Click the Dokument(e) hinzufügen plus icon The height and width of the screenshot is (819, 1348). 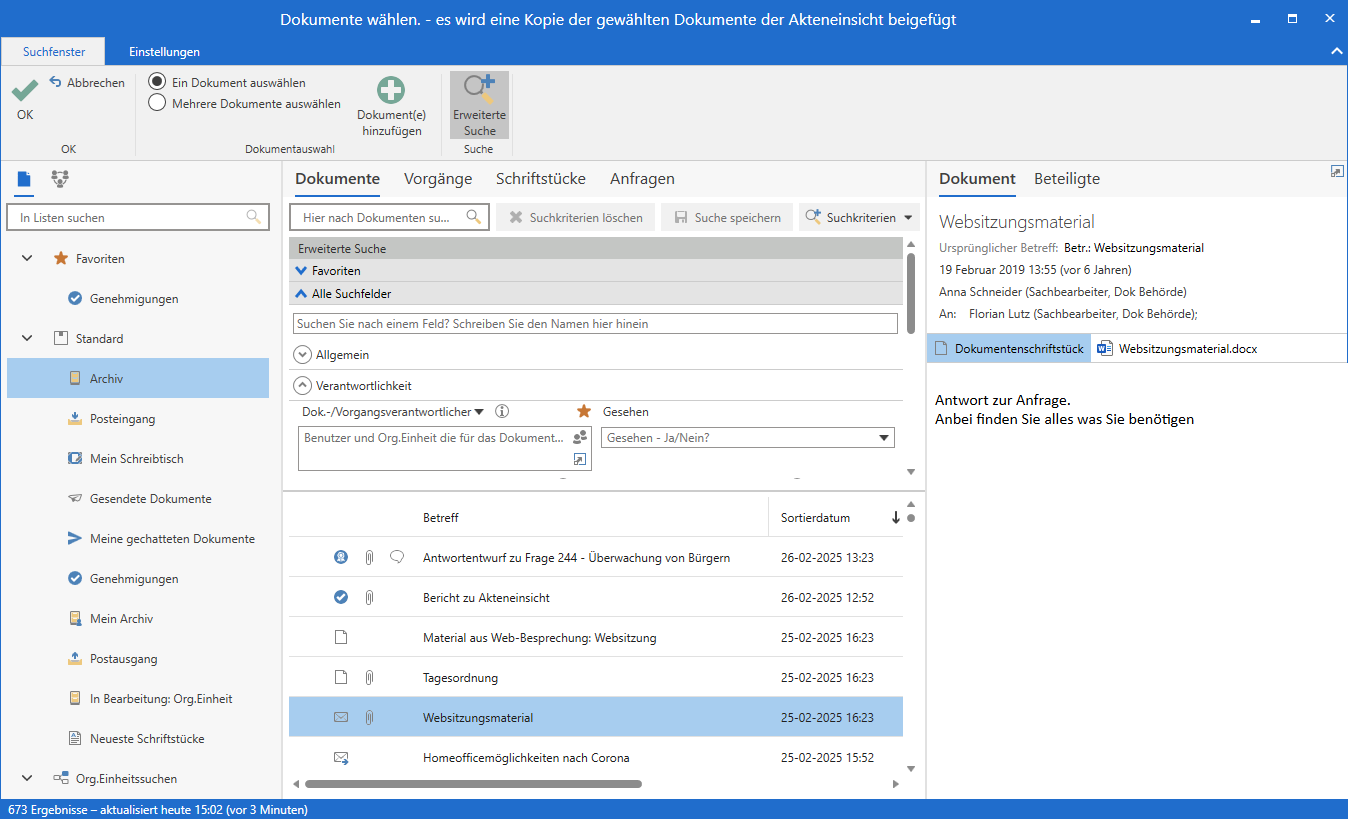click(x=391, y=90)
